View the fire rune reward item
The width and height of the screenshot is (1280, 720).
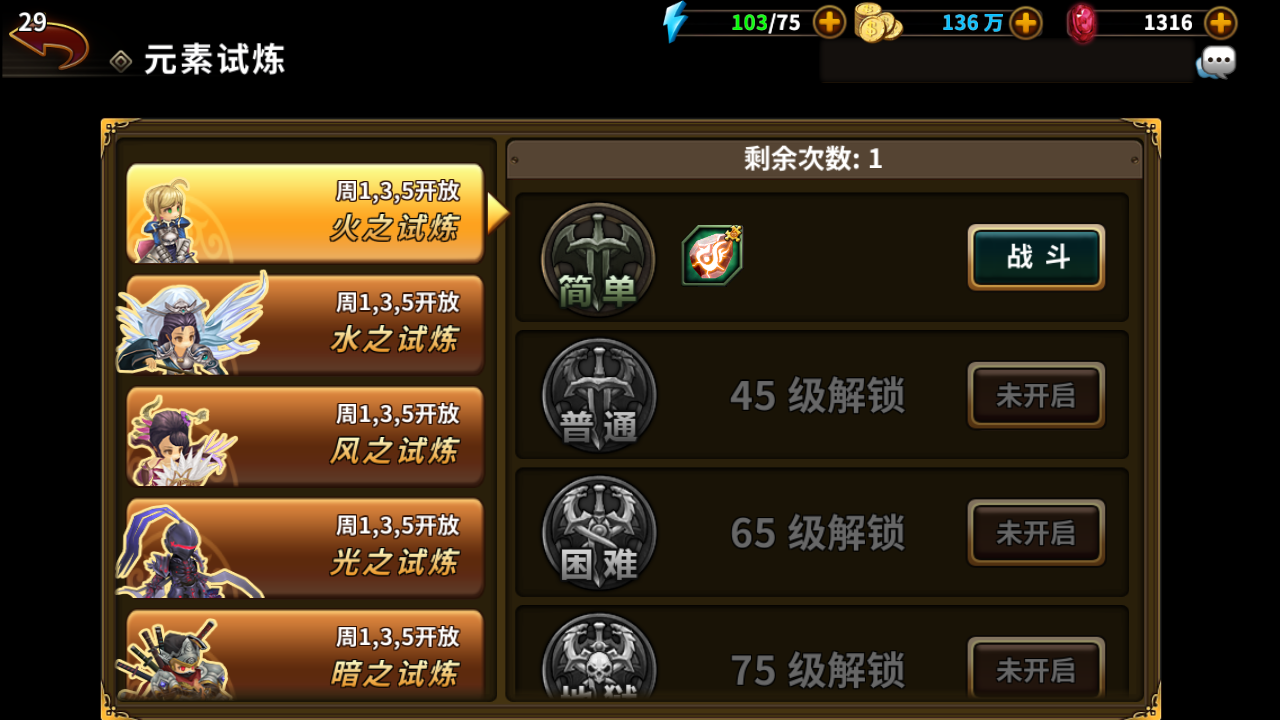712,255
